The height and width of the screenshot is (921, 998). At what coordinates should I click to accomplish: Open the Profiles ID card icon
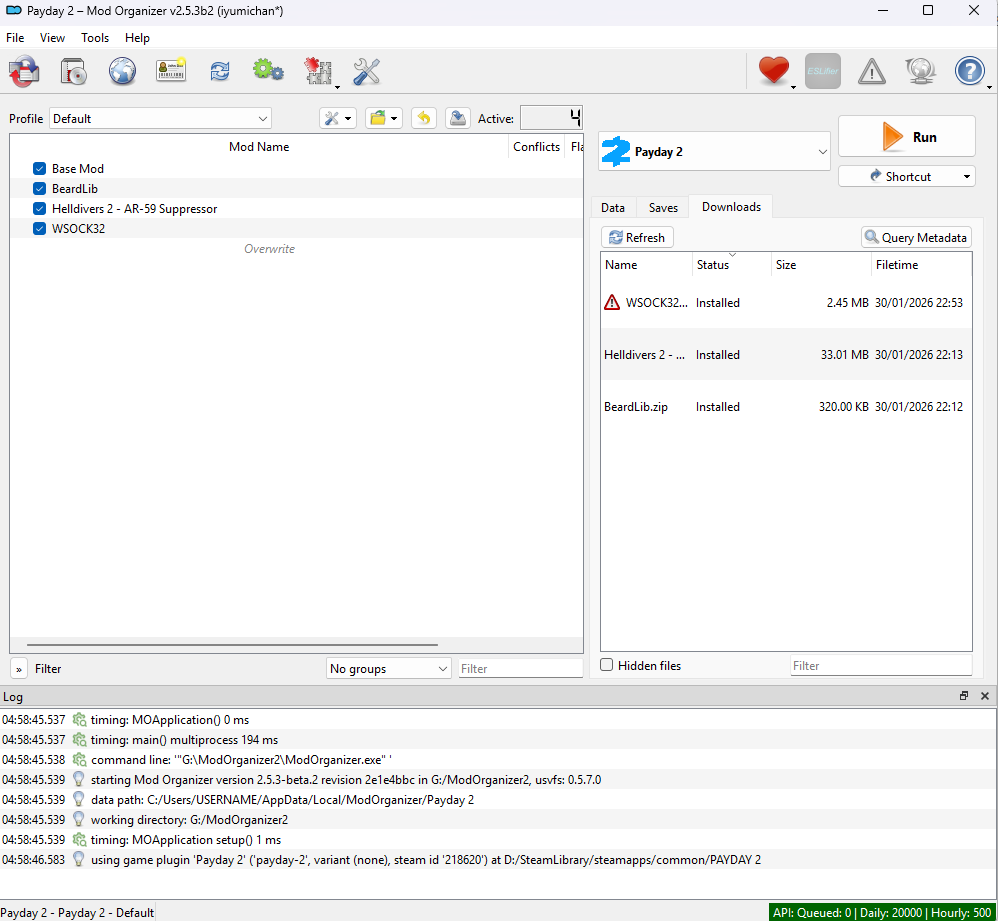coord(171,71)
